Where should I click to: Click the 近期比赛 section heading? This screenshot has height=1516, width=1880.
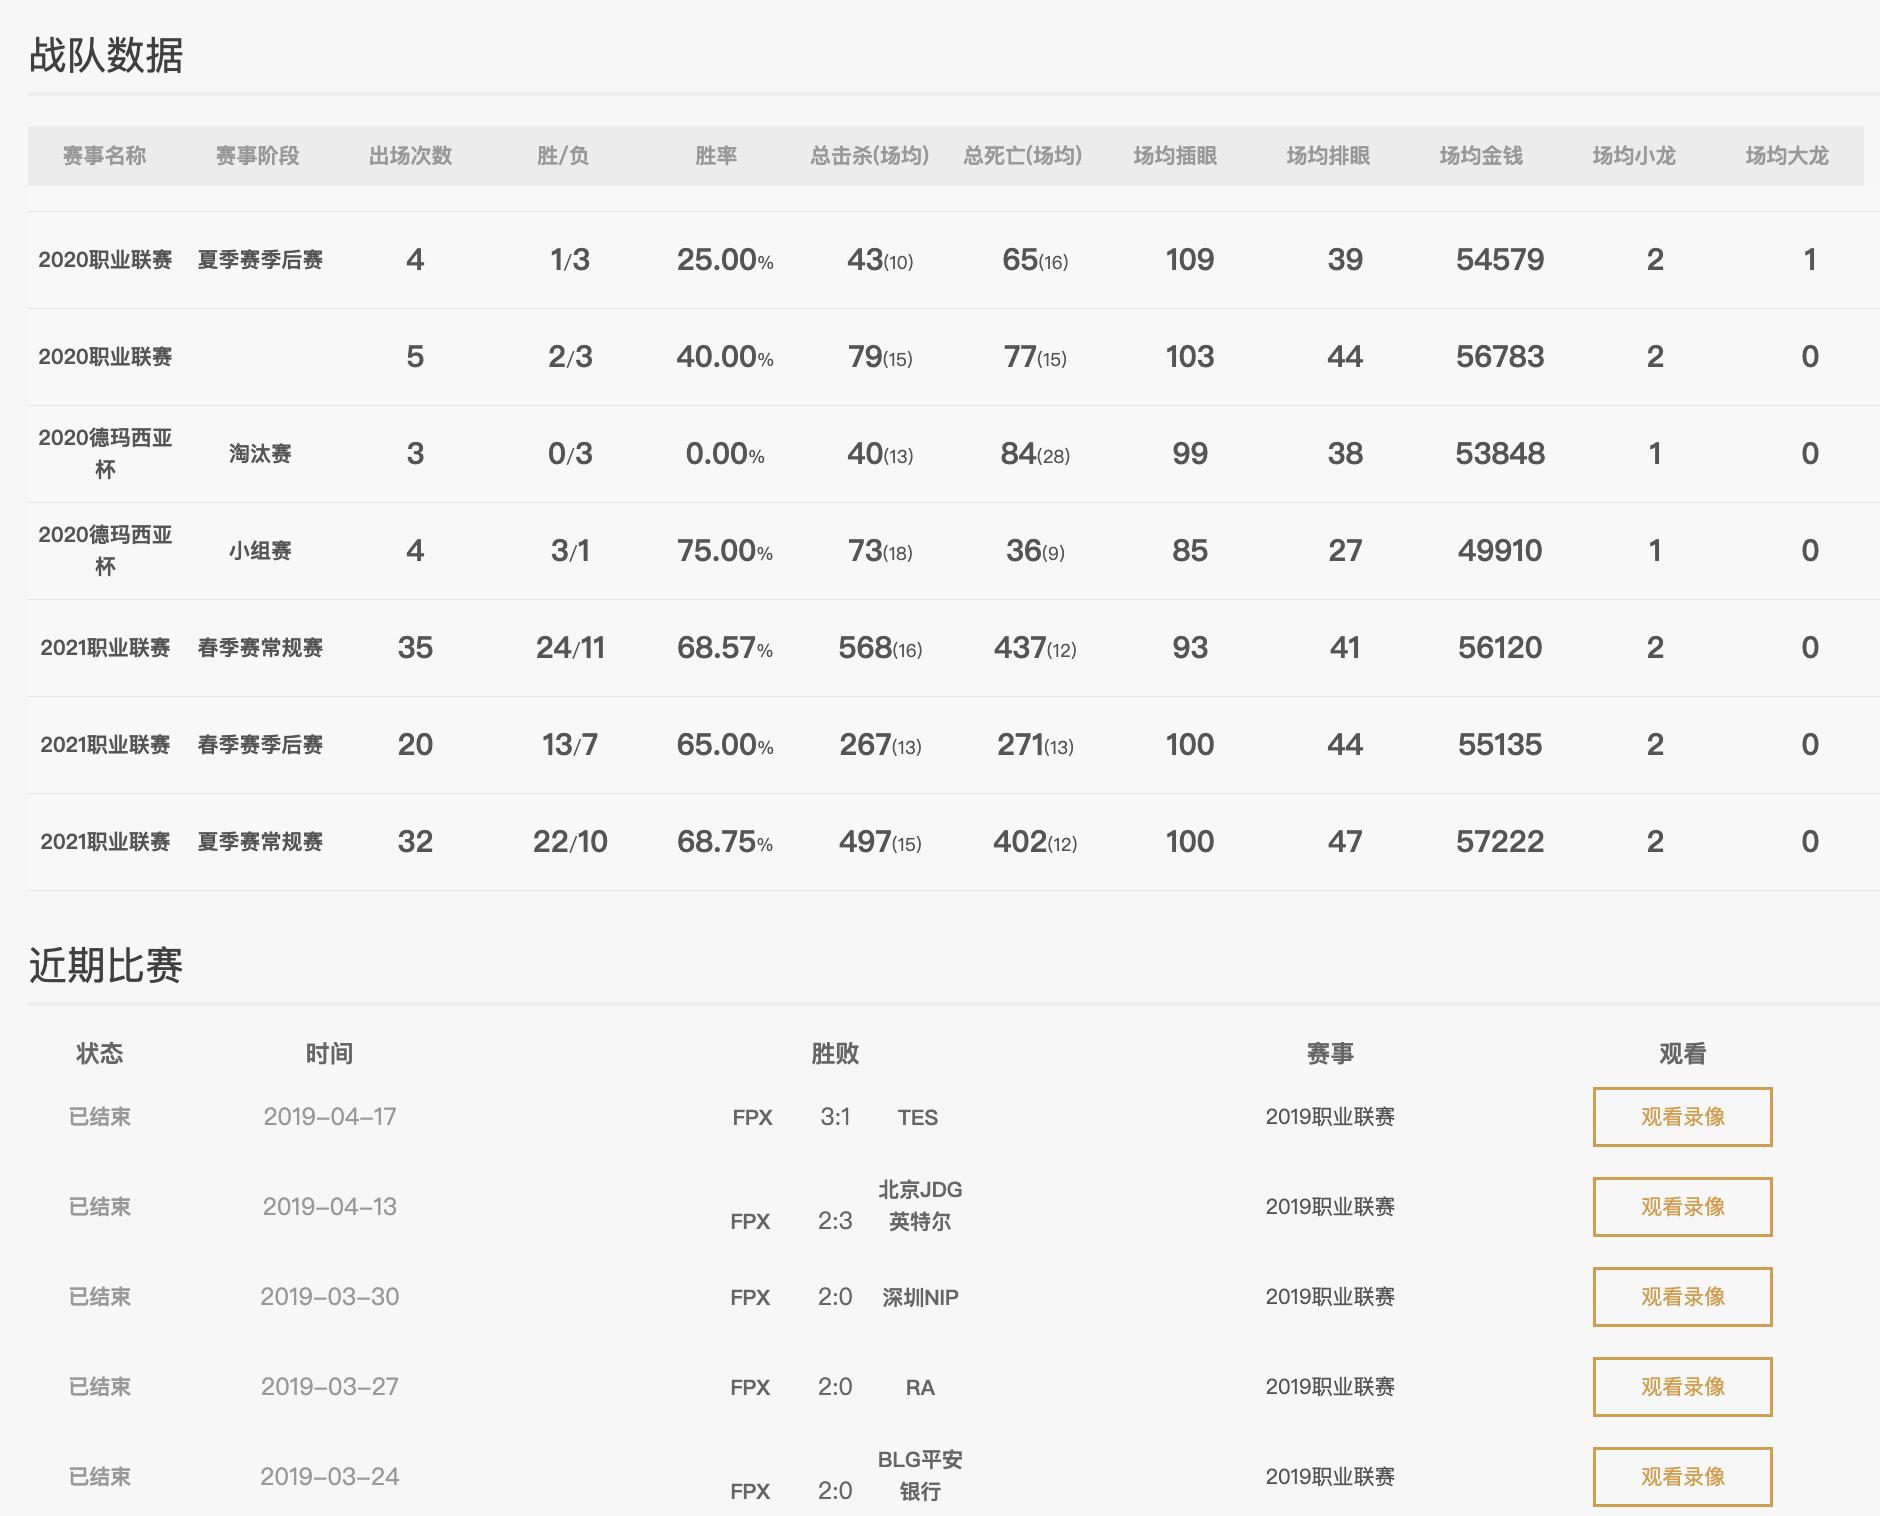pos(105,966)
